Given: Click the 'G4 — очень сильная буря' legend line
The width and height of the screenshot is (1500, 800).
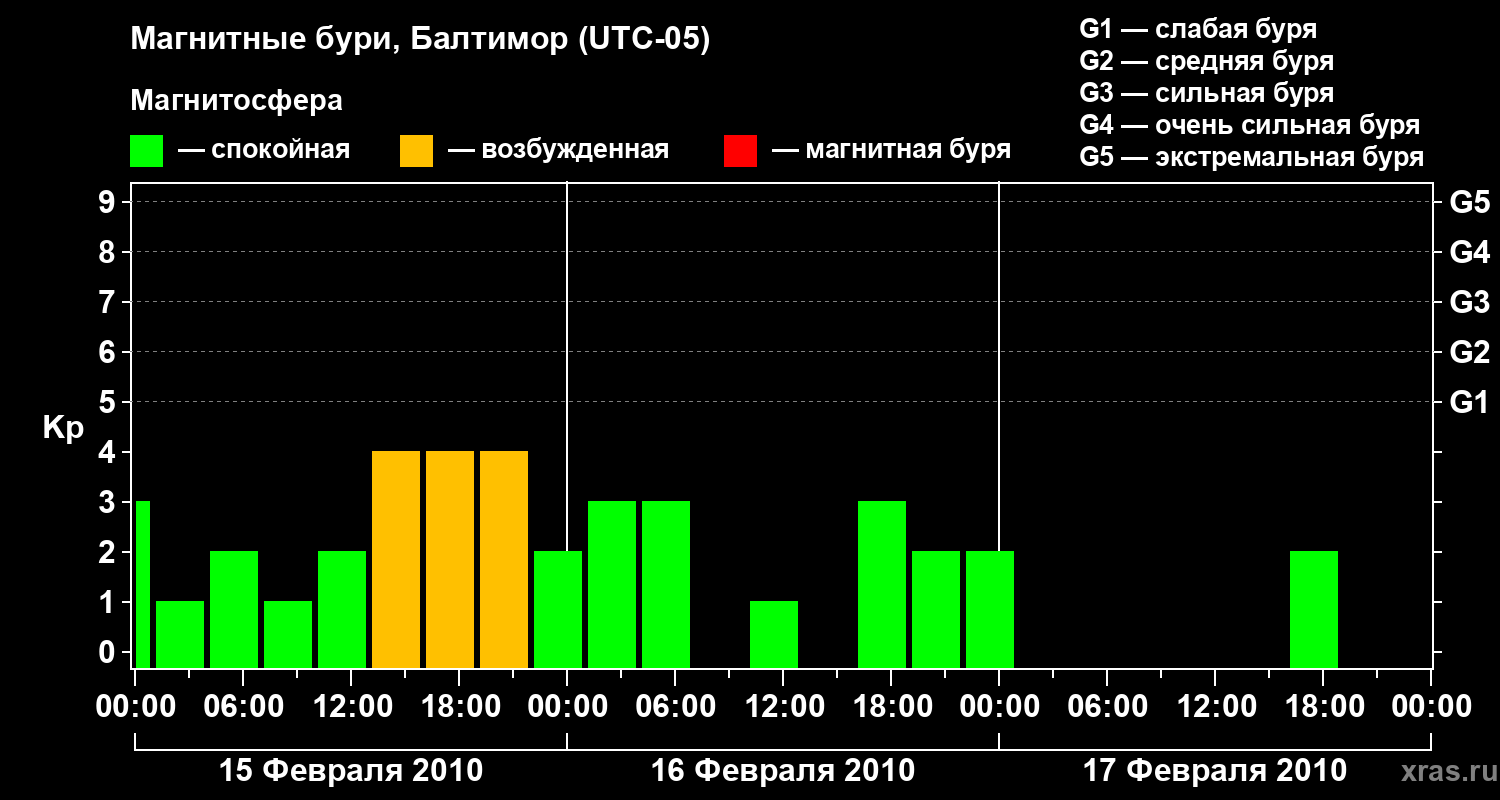Looking at the screenshot, I should coord(1249,125).
